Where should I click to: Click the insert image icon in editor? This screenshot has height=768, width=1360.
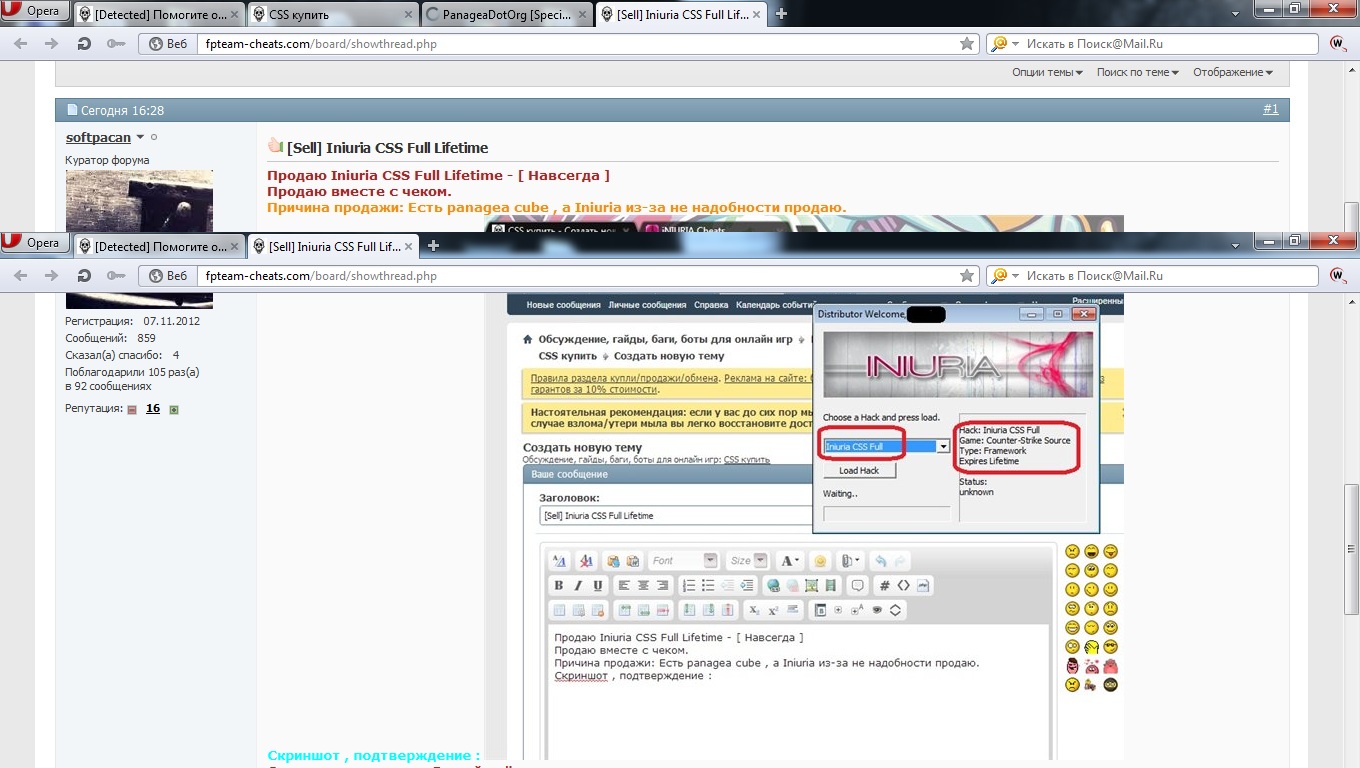(811, 585)
